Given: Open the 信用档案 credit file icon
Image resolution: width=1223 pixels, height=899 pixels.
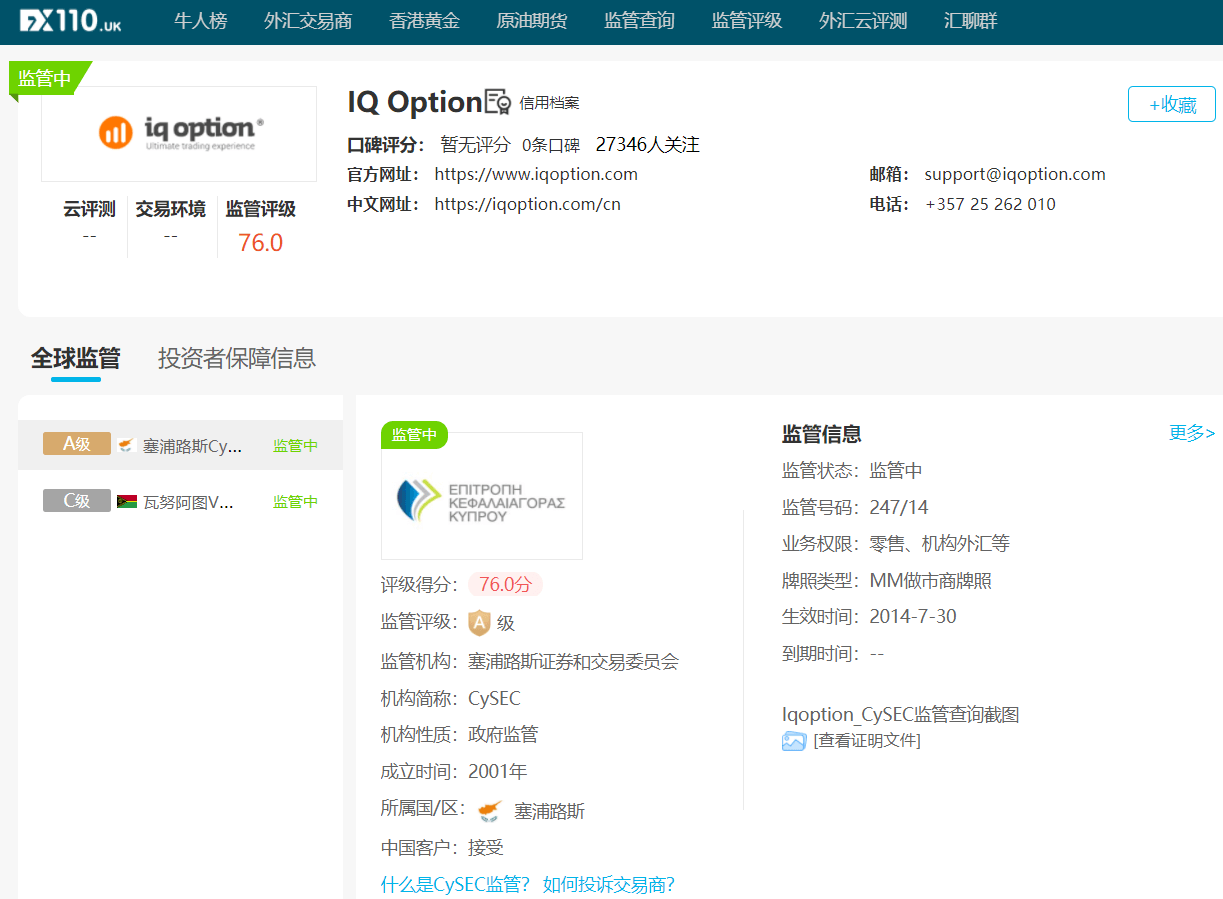Looking at the screenshot, I should click(497, 102).
